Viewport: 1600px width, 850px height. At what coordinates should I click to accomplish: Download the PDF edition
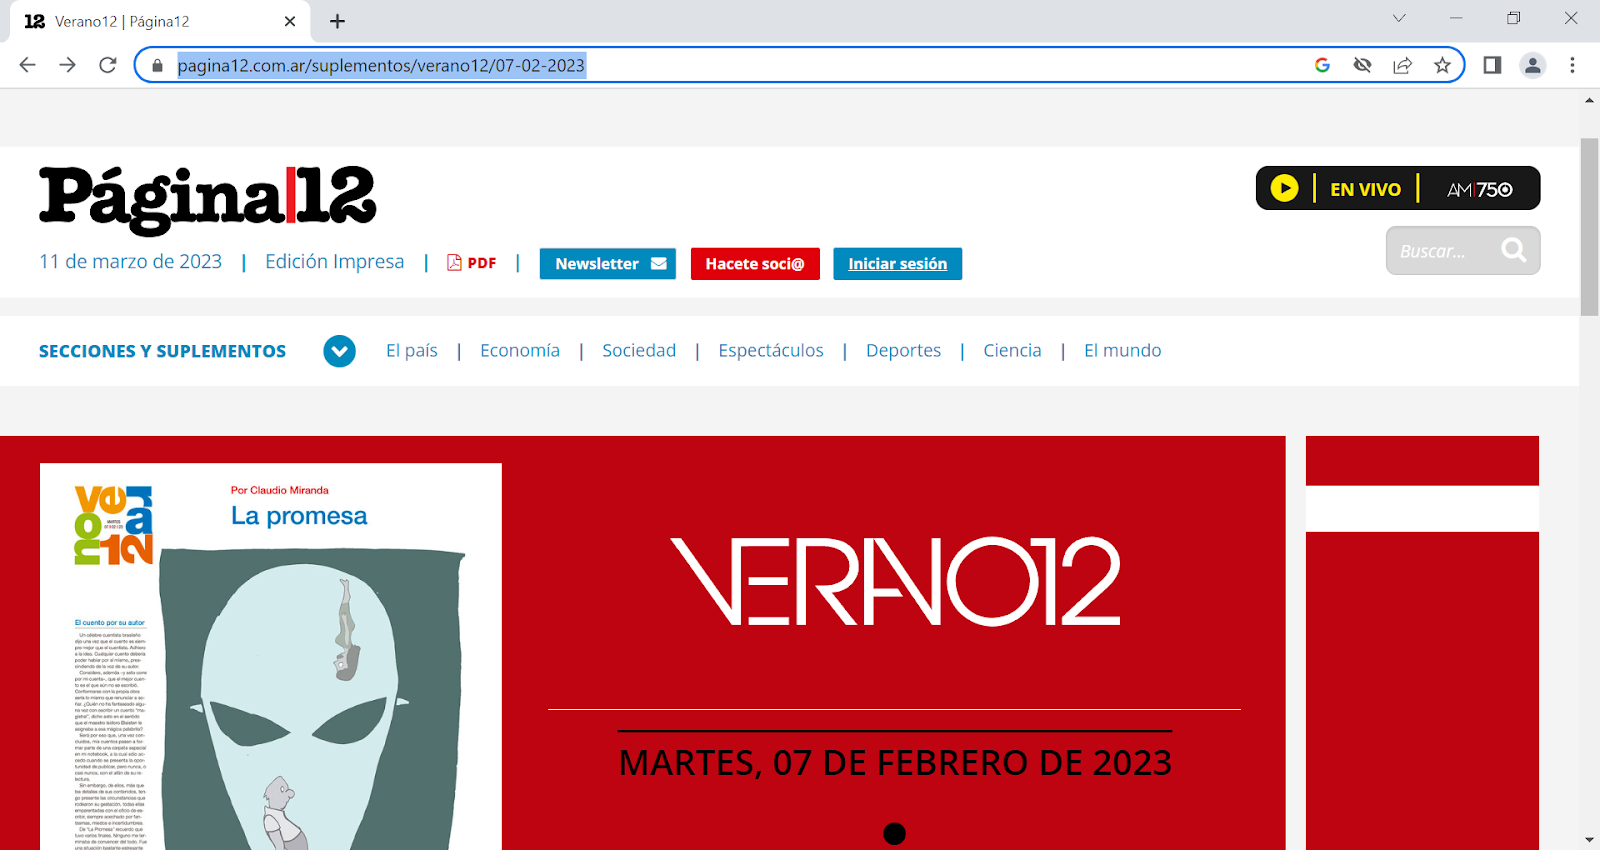point(471,263)
